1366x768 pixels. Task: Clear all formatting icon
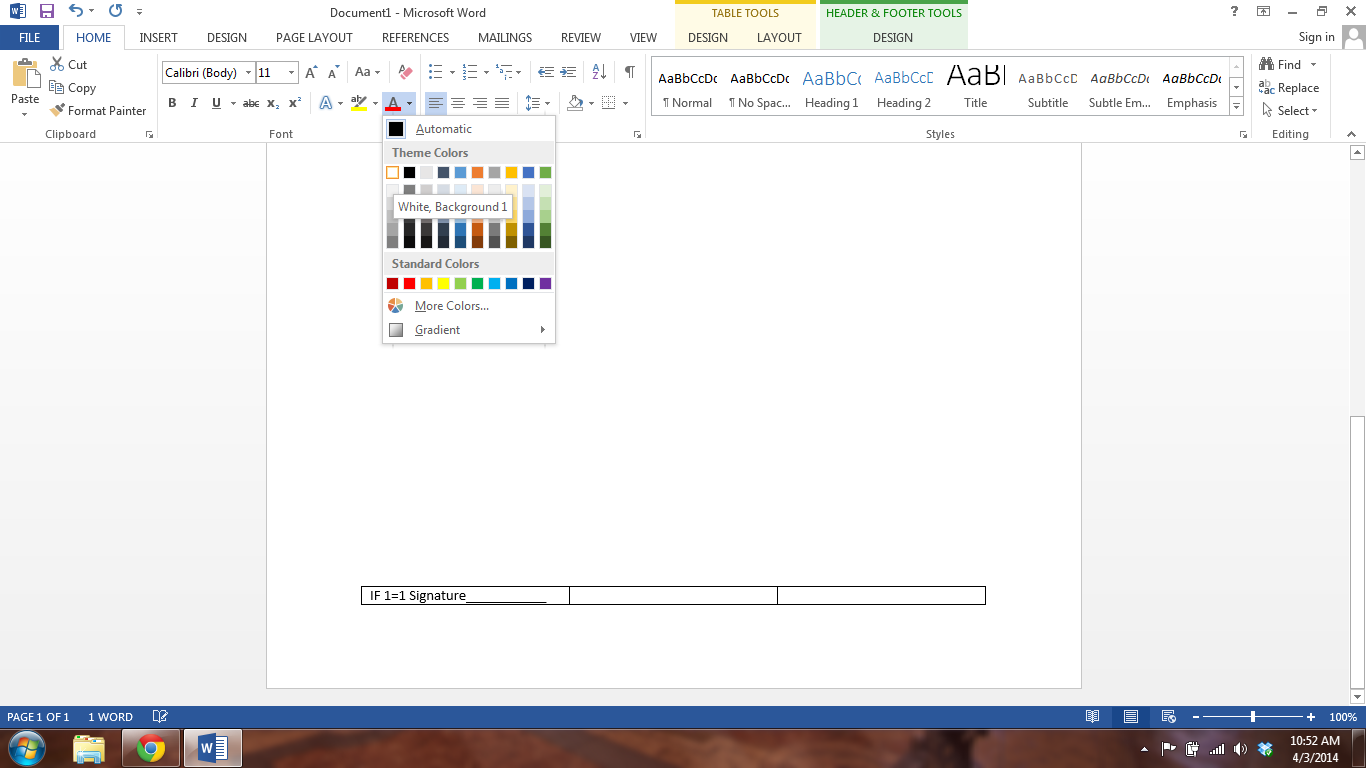[405, 72]
